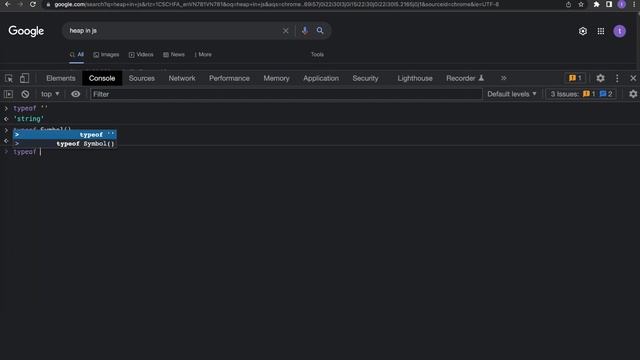The image size is (640, 360).
Task: Toggle the live expression eye icon
Action: tap(76, 94)
